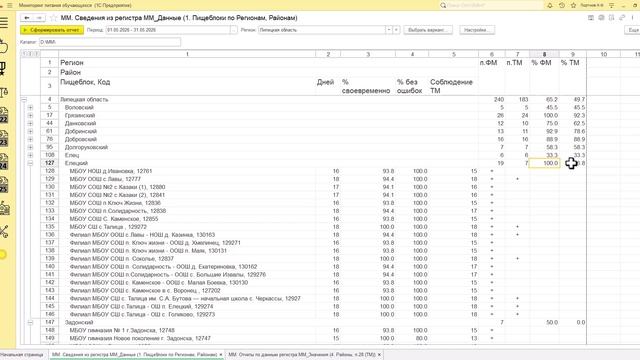Open the sidebar factory building icon
The width and height of the screenshot is (640, 360).
pos(4,208)
